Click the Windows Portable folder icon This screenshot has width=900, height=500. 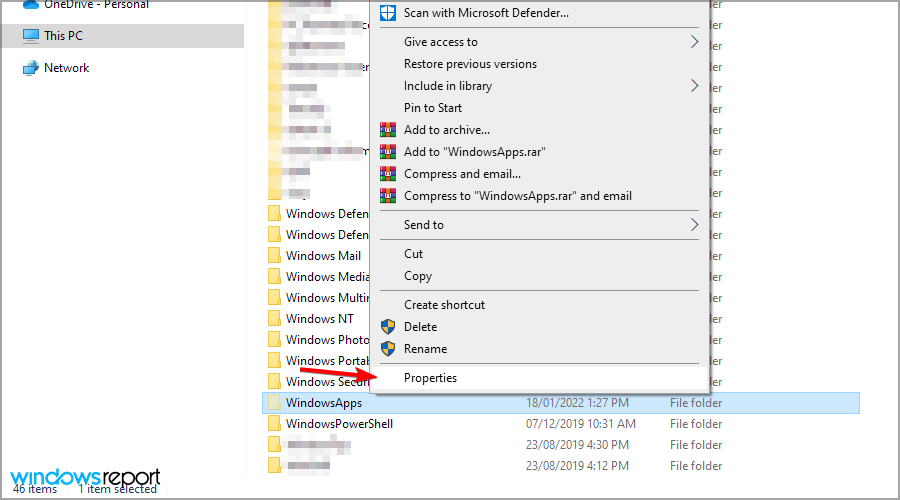pos(274,361)
